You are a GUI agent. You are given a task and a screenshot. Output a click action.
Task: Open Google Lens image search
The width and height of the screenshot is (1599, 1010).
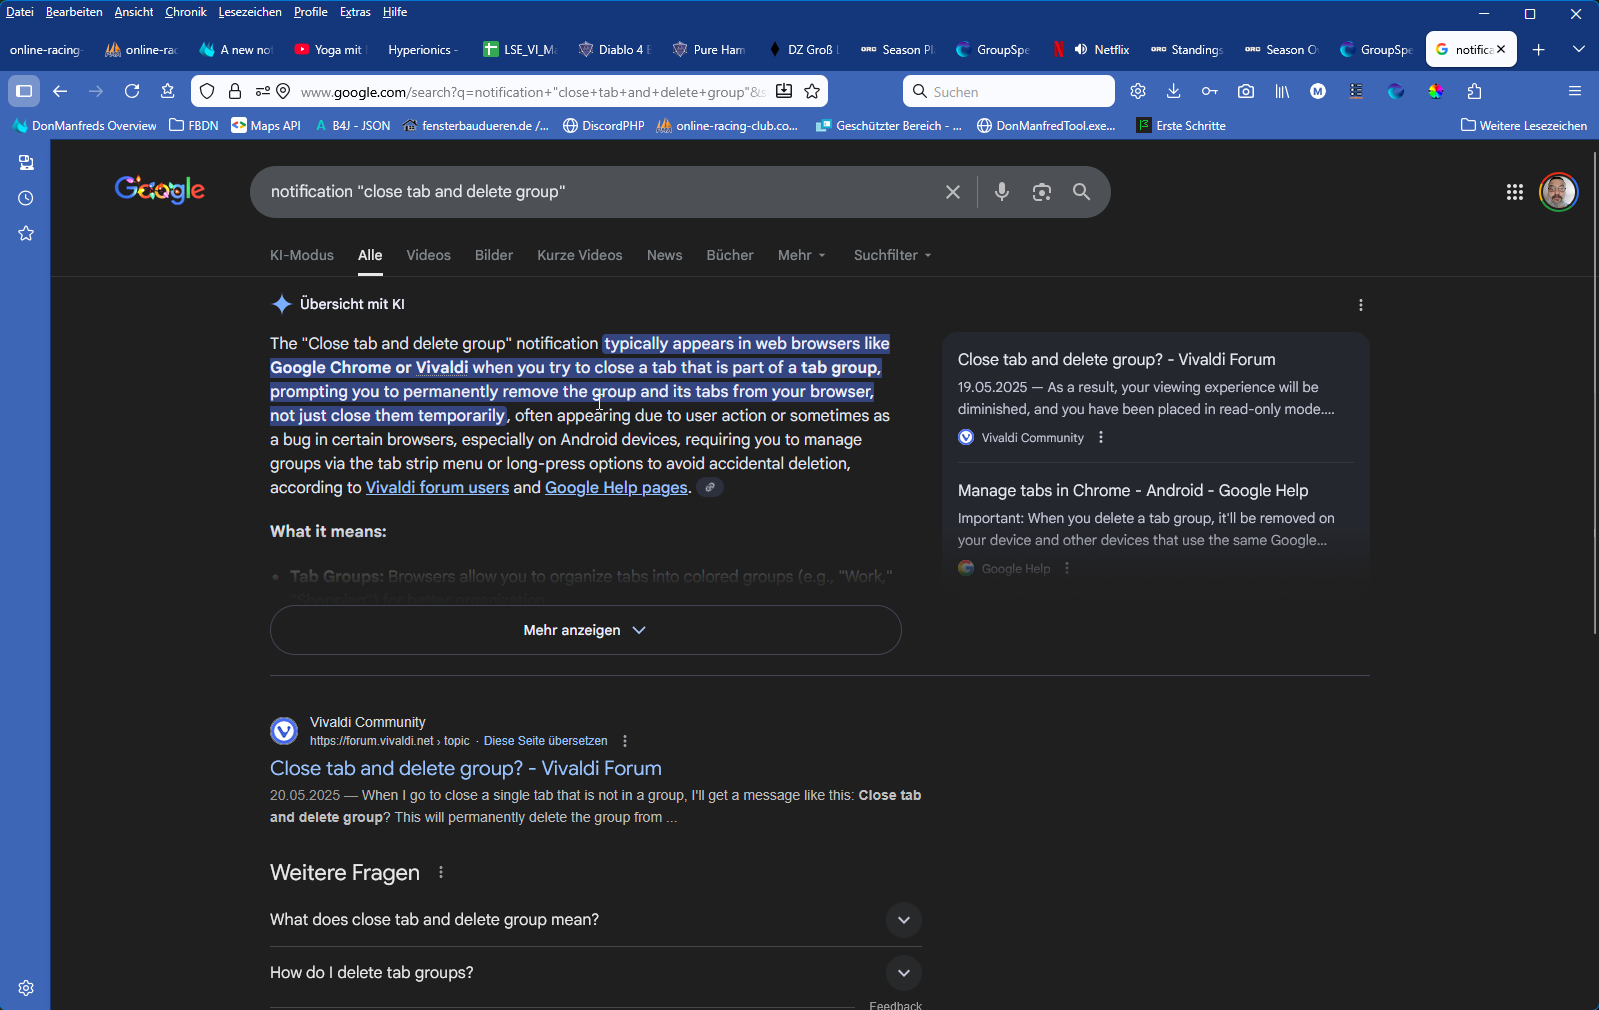pos(1041,192)
